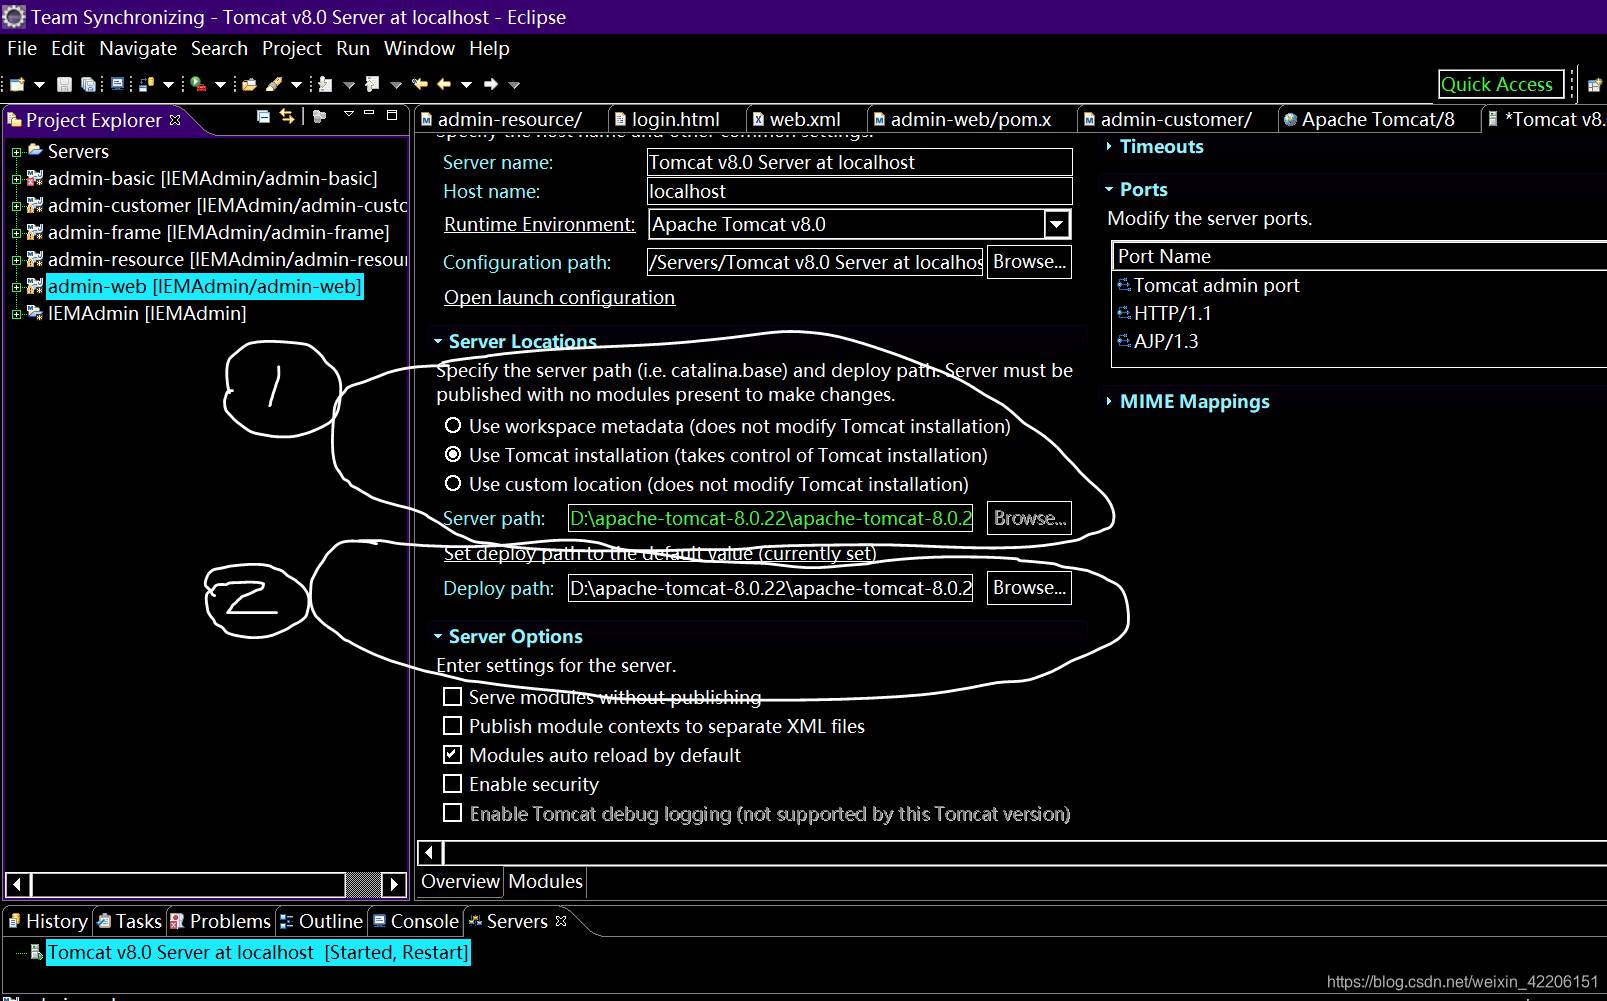Click the server with database toolbar icon

[146, 83]
